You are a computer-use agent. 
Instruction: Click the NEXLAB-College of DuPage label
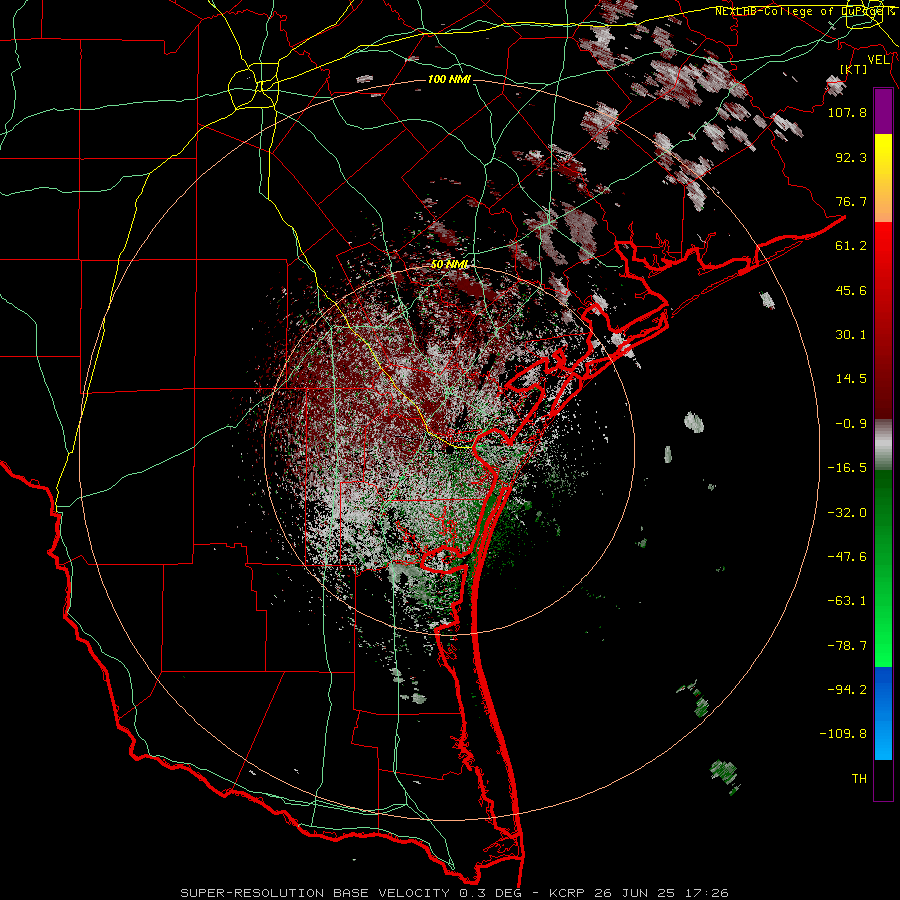[x=804, y=11]
